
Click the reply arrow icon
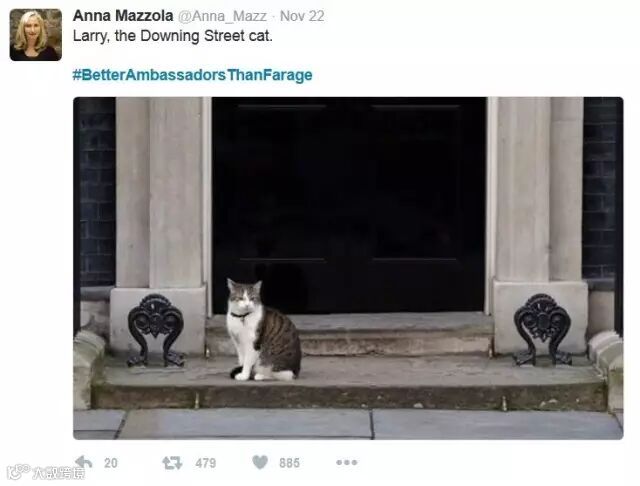[x=84, y=462]
